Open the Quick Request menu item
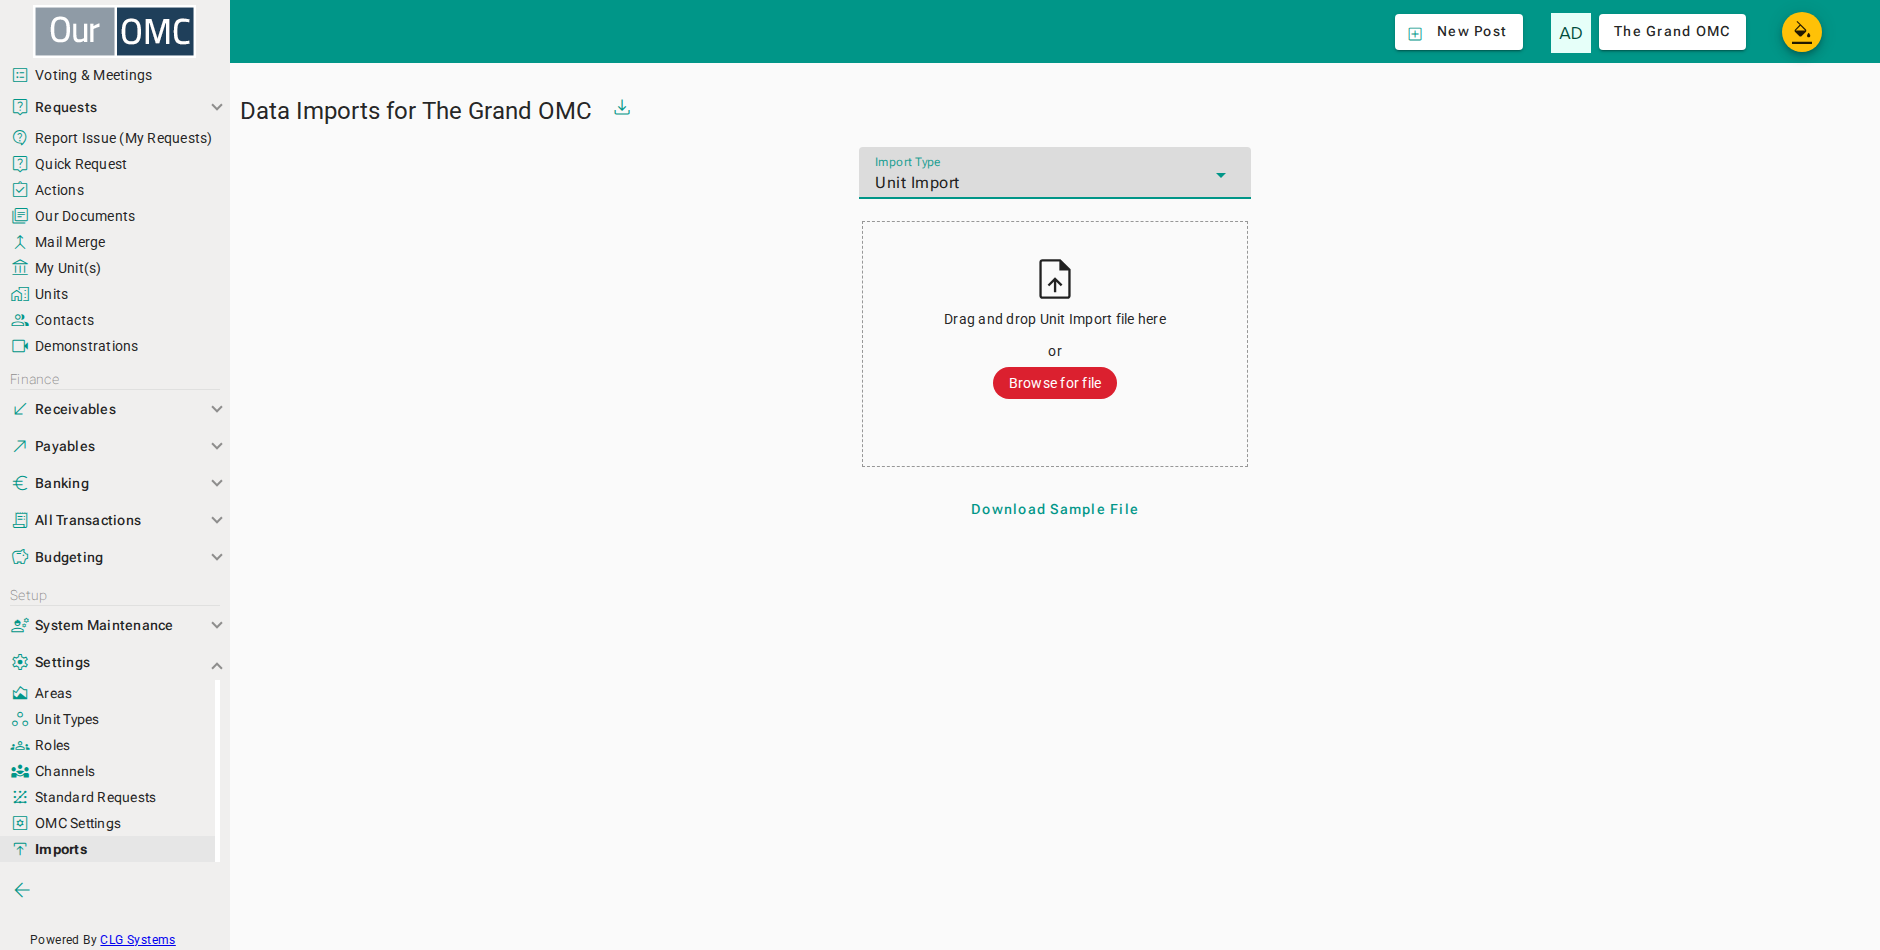The image size is (1880, 950). [x=81, y=164]
